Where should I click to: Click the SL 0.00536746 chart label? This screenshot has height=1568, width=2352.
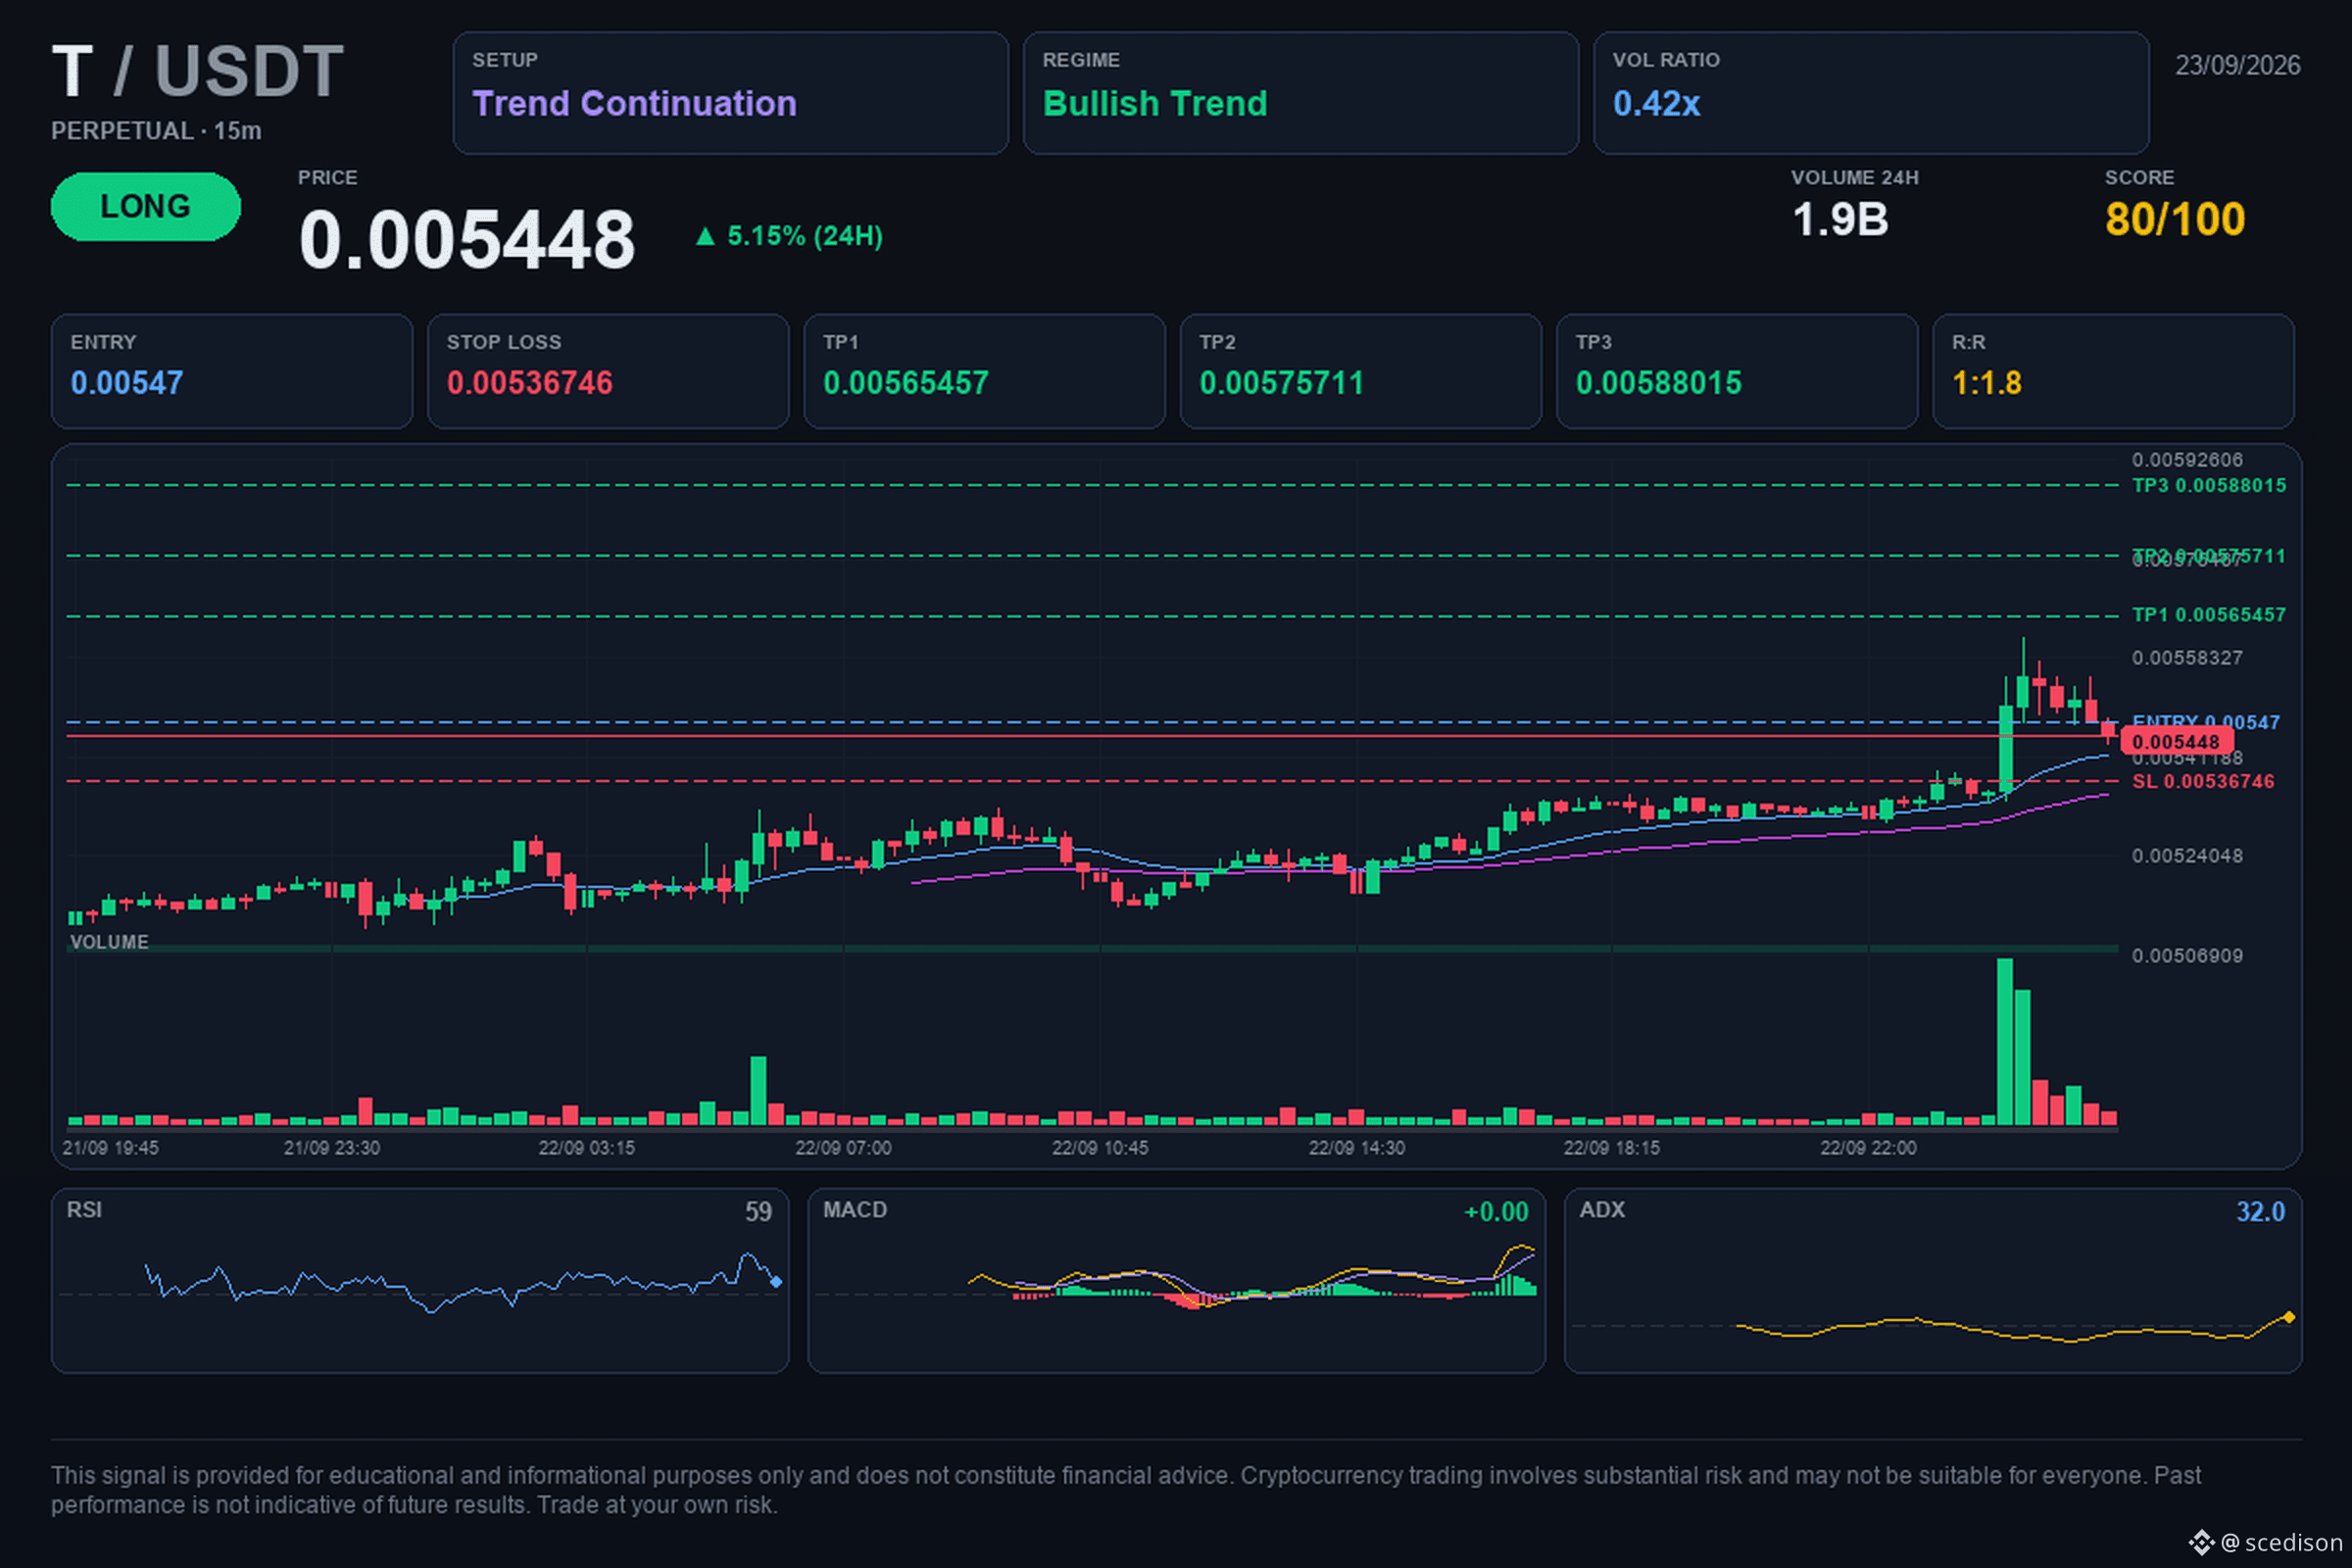(x=2202, y=781)
